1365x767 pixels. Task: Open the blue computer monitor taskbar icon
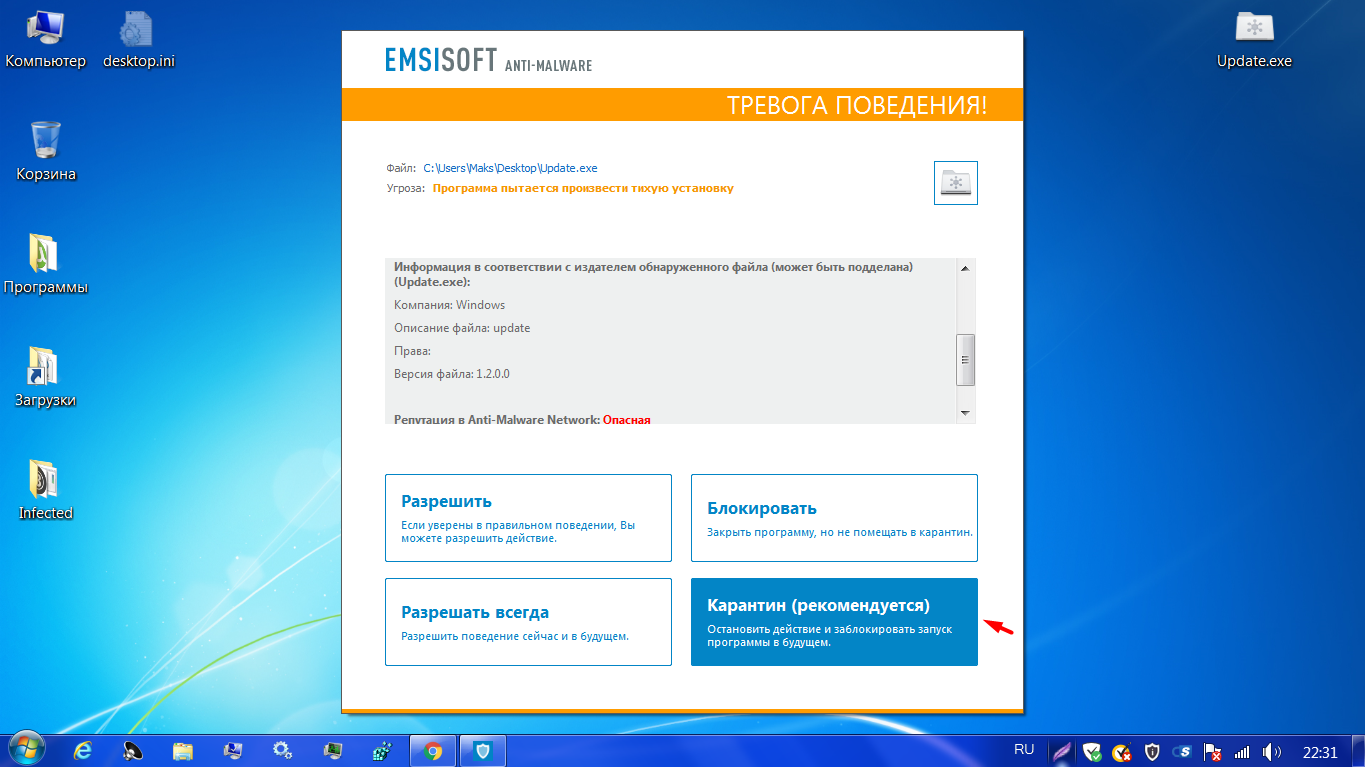(233, 750)
